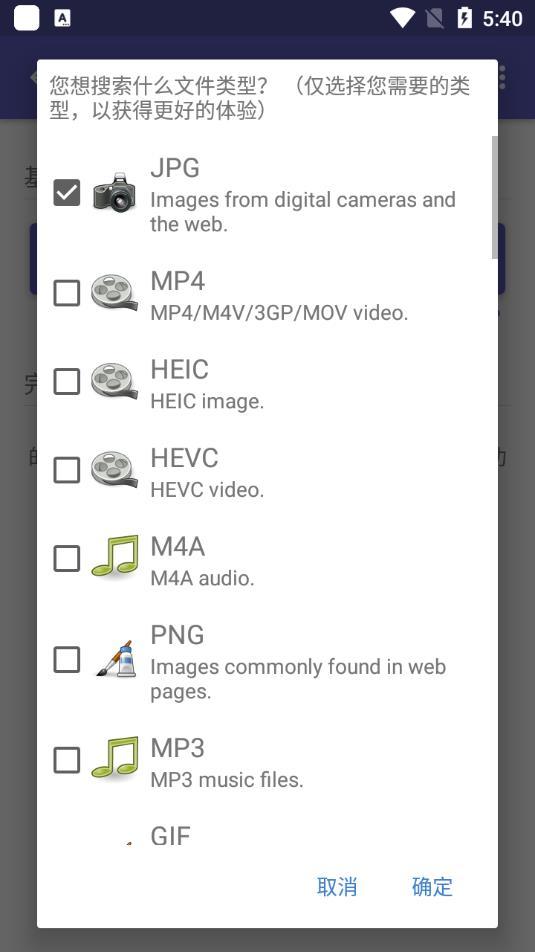Screen dimensions: 535x952
Task: Tap the MP4 film reel icon
Action: pos(115,293)
